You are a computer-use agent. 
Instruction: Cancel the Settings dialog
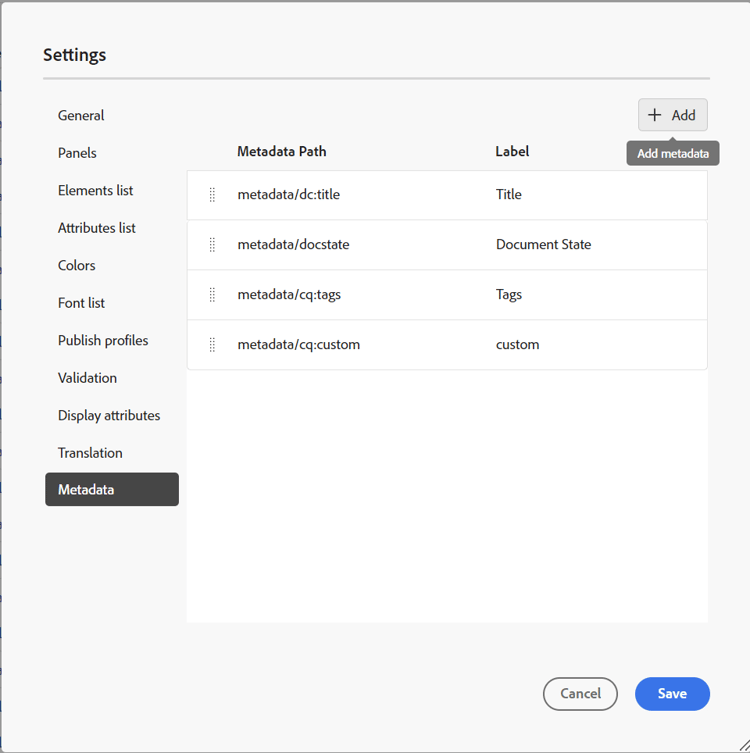pyautogui.click(x=580, y=693)
